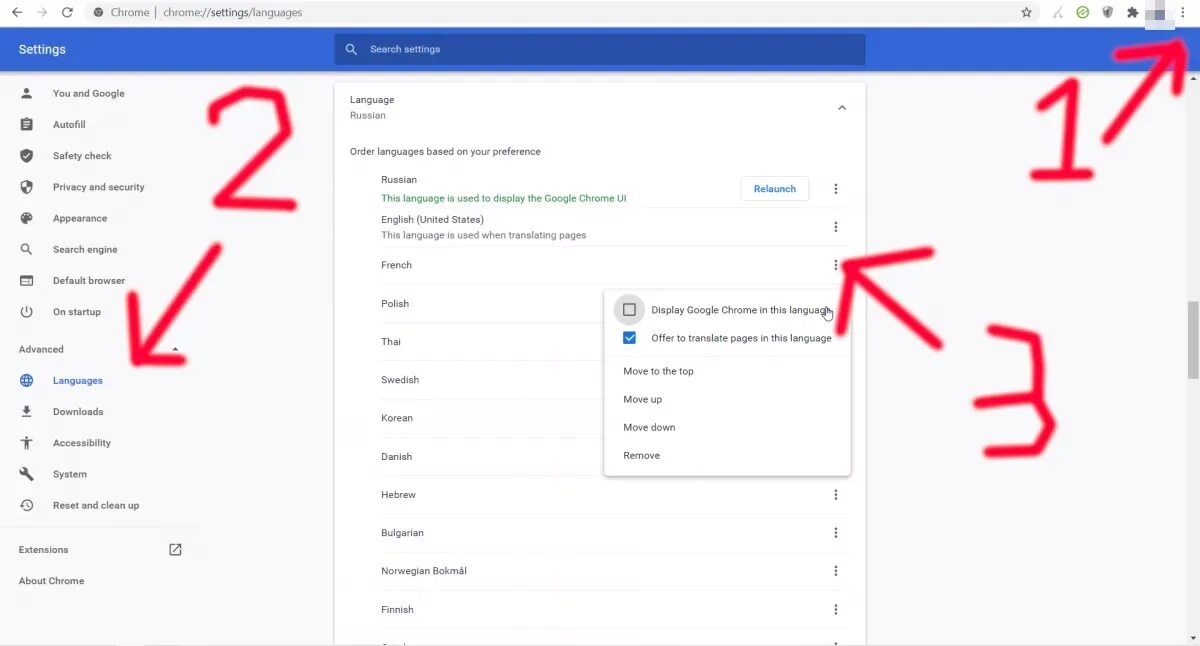Focus the Search settings field
This screenshot has height=646, width=1200.
pyautogui.click(x=600, y=49)
